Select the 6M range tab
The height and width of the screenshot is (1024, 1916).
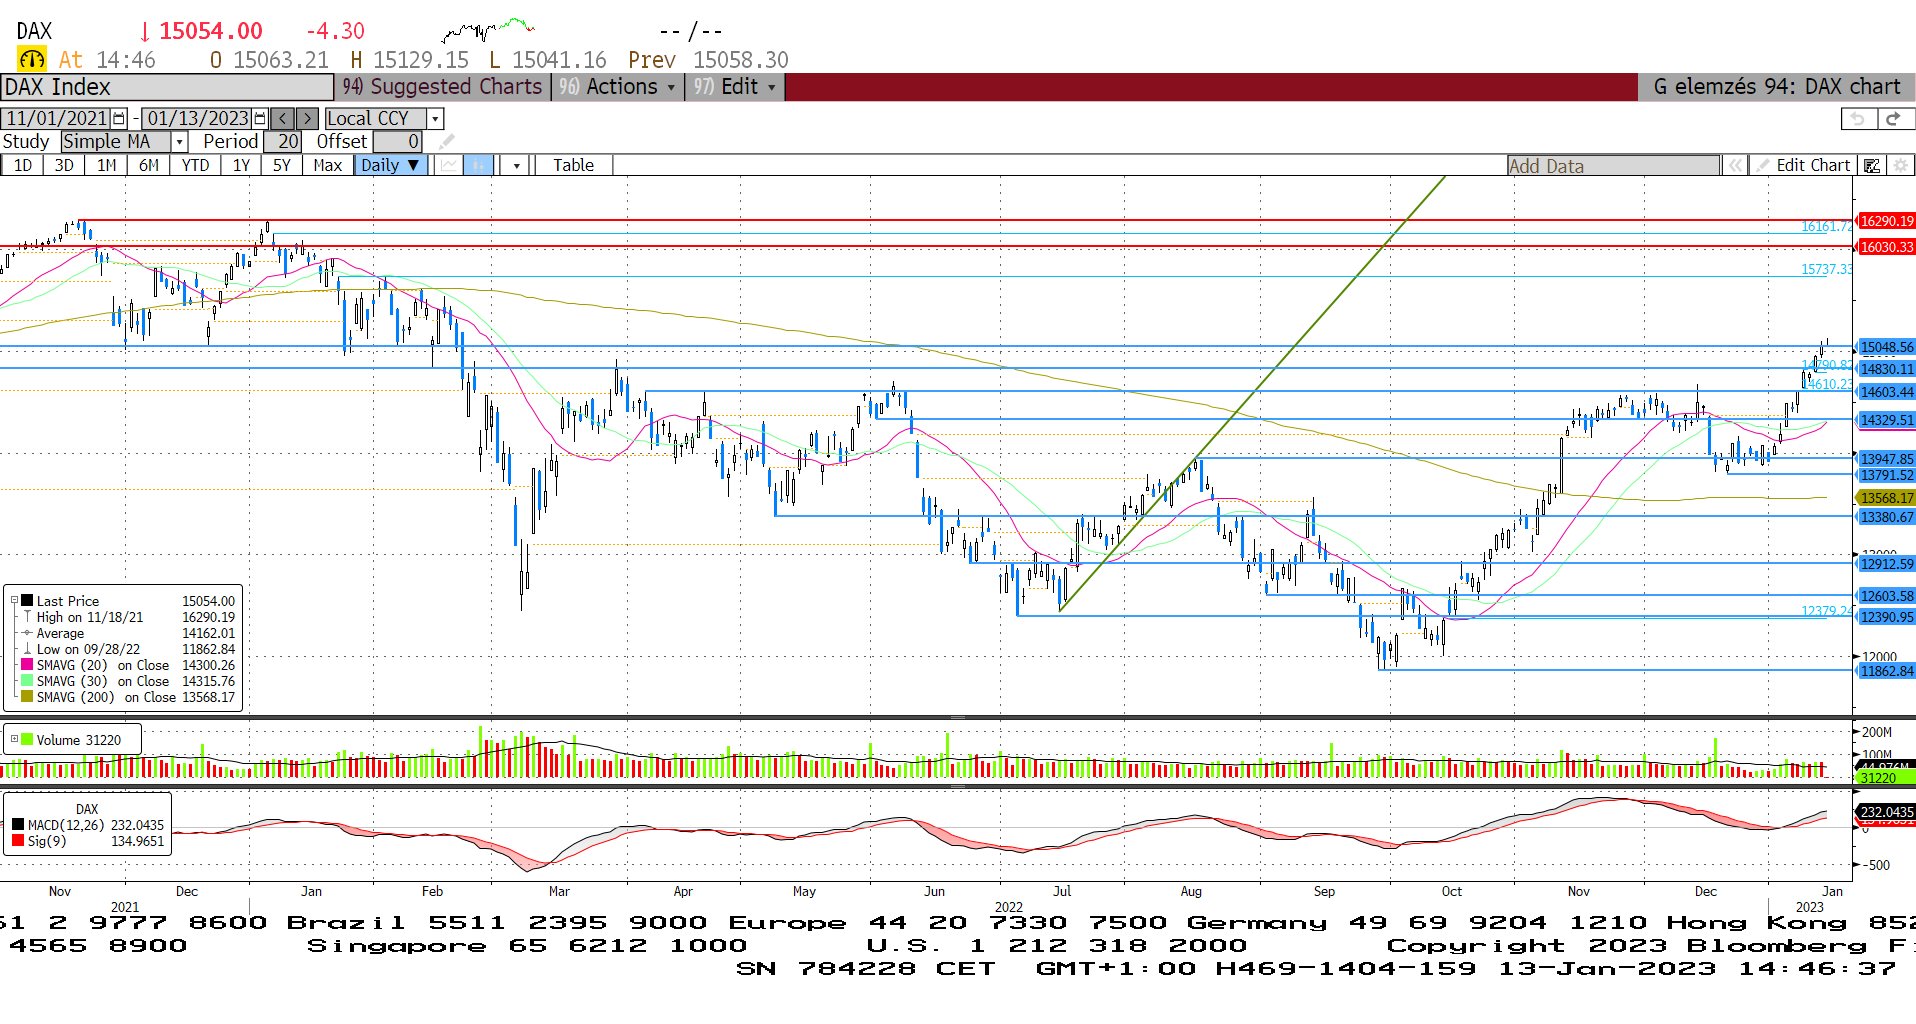pos(148,165)
